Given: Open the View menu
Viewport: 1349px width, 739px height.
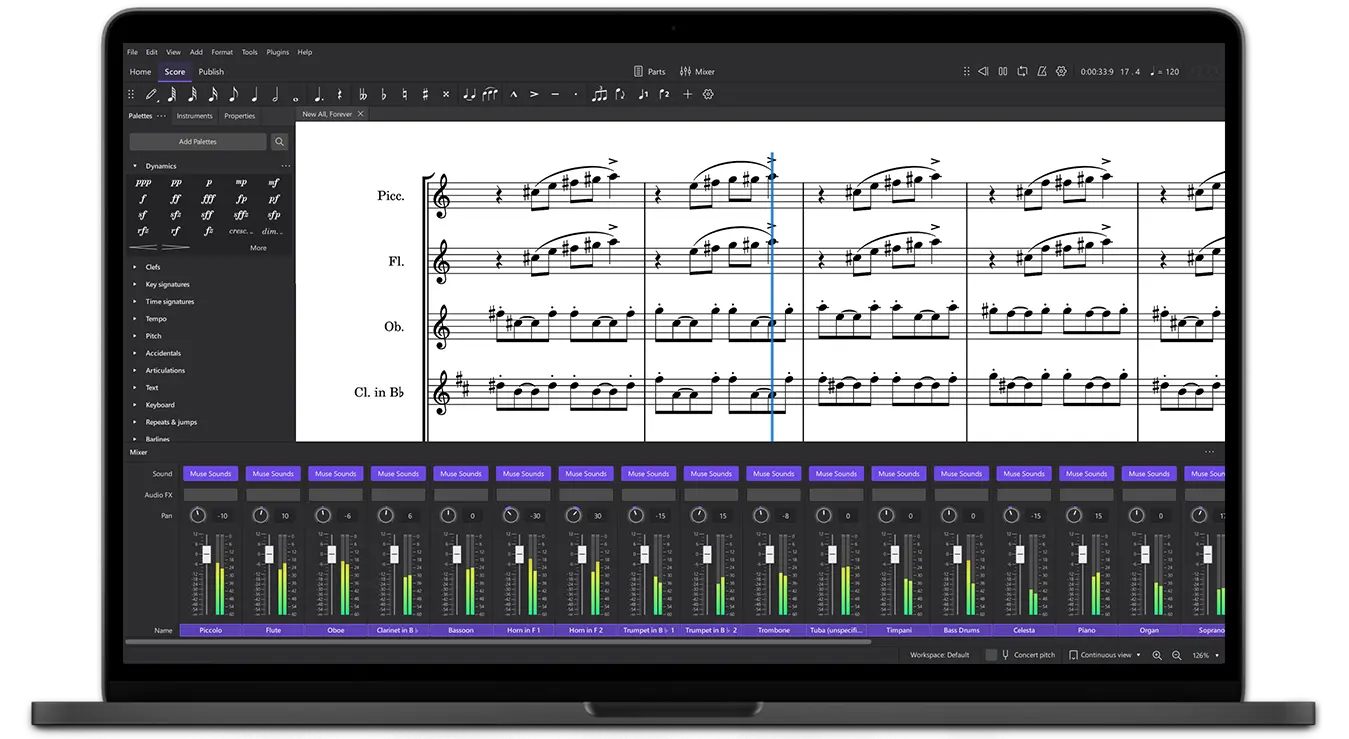Looking at the screenshot, I should point(173,52).
